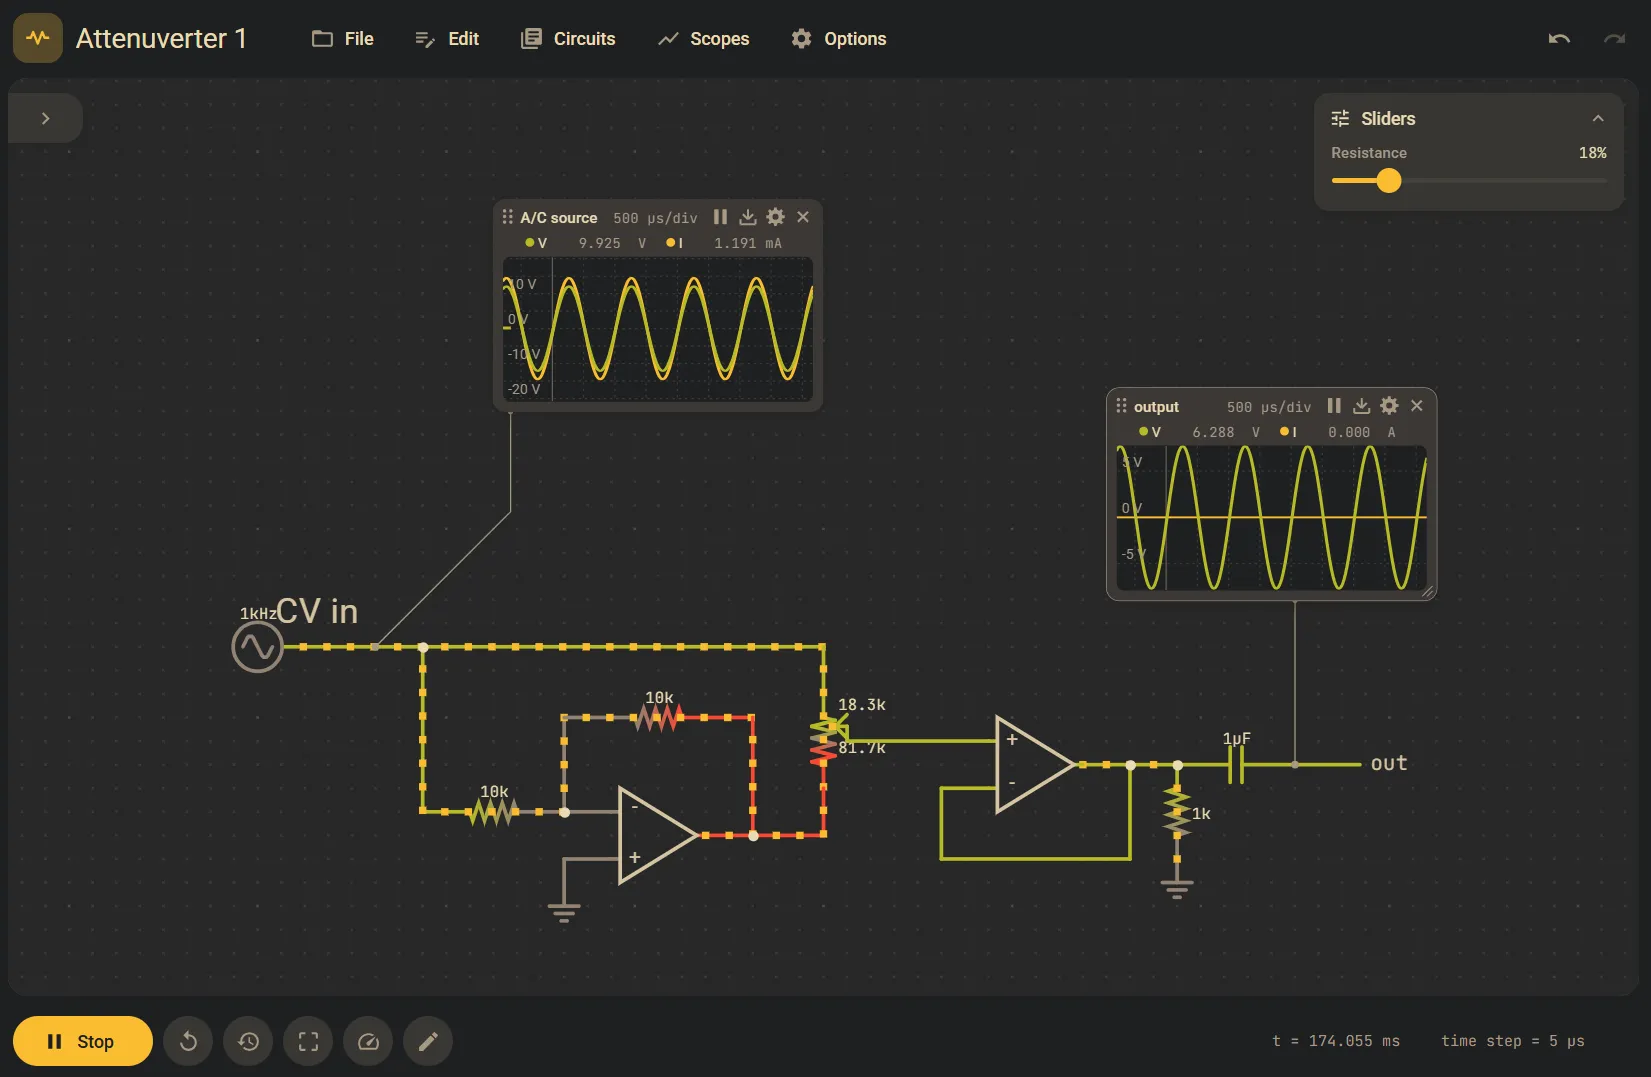This screenshot has width=1651, height=1077.
Task: Toggle I trace in output scope
Action: (1289, 432)
